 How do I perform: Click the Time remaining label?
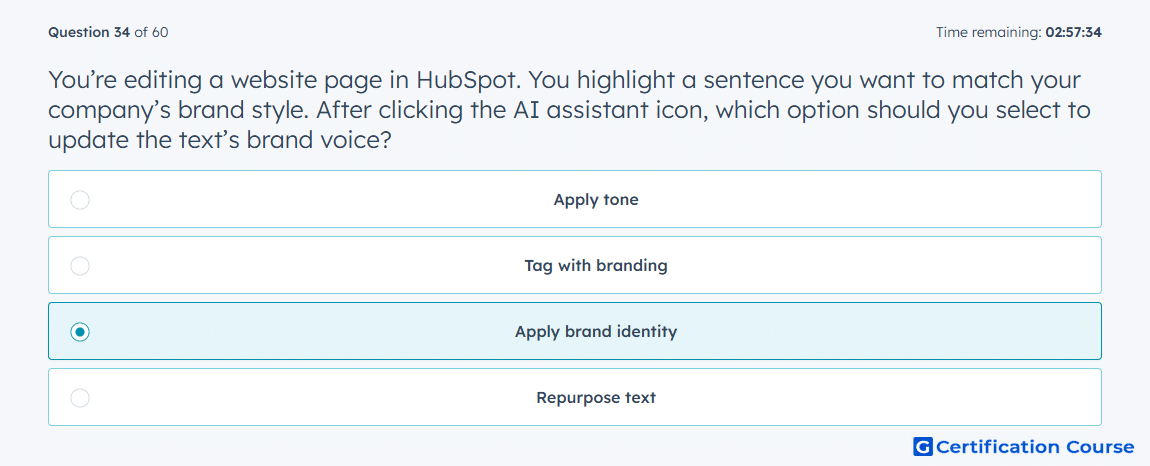click(x=987, y=32)
